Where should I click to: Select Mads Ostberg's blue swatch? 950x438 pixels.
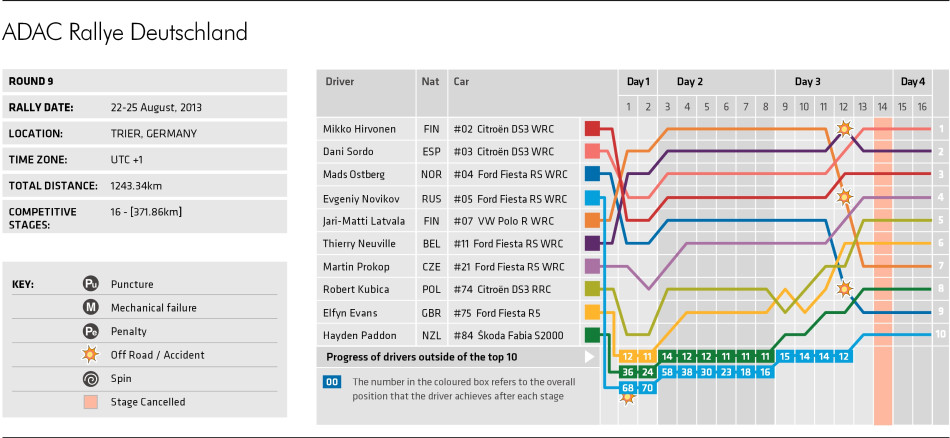pyautogui.click(x=592, y=174)
